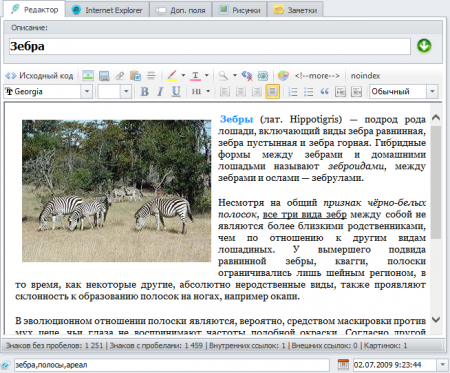Click the calendar icon beside the date
450x373 pixels.
pos(343,364)
